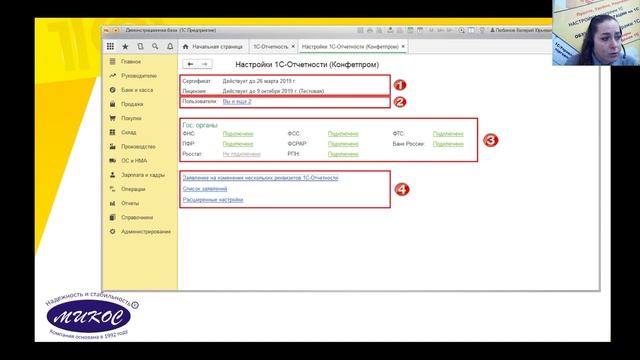Open the History icon in the tools panel
The width and height of the screenshot is (640, 360).
140,47
